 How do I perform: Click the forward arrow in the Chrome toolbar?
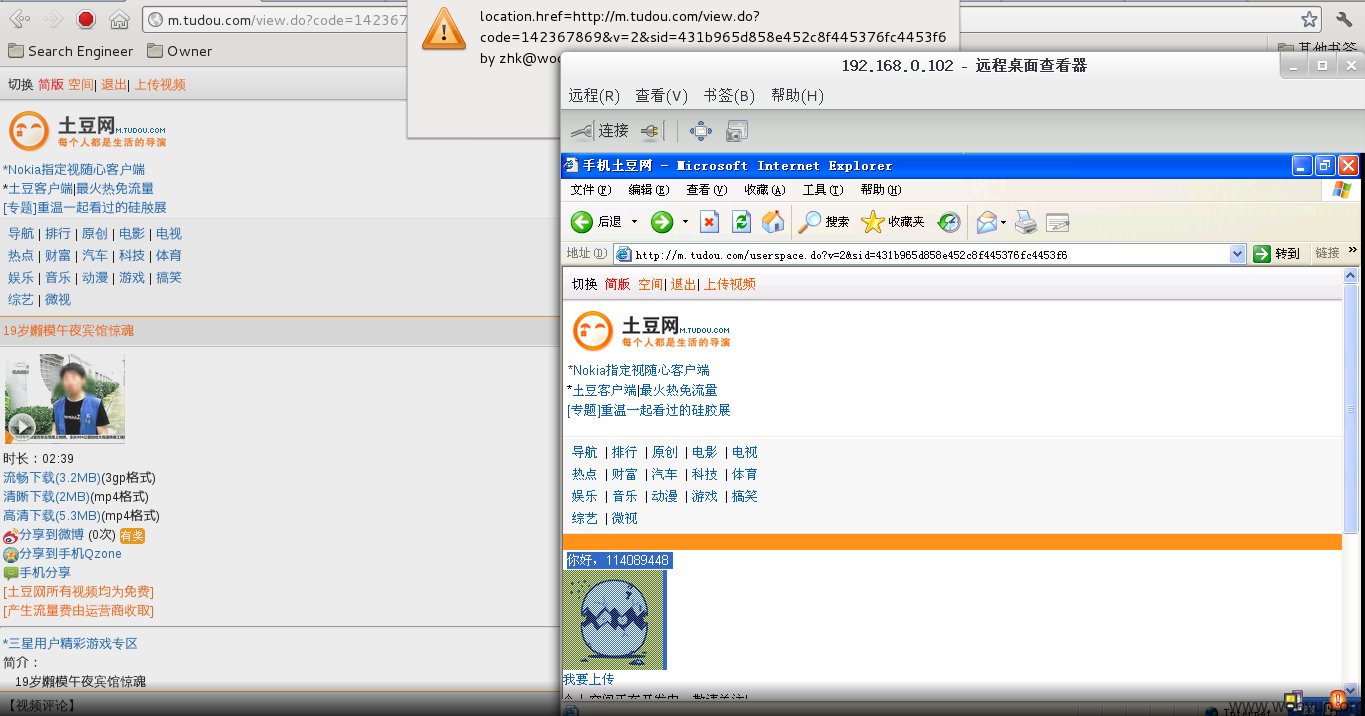click(x=52, y=19)
